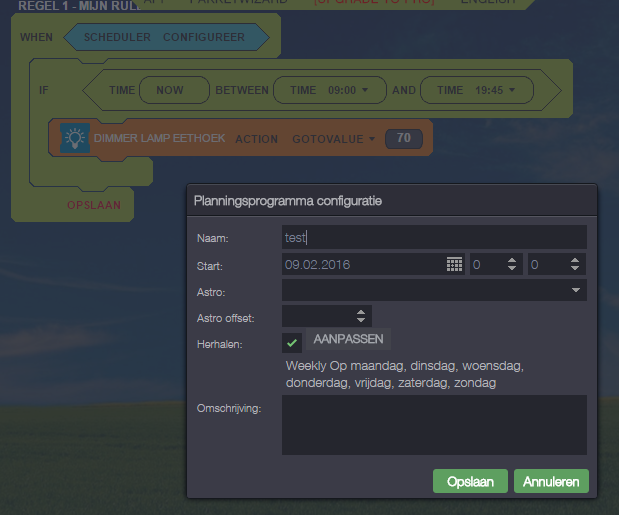Click the Naam text field
This screenshot has height=515, width=619.
(433, 237)
